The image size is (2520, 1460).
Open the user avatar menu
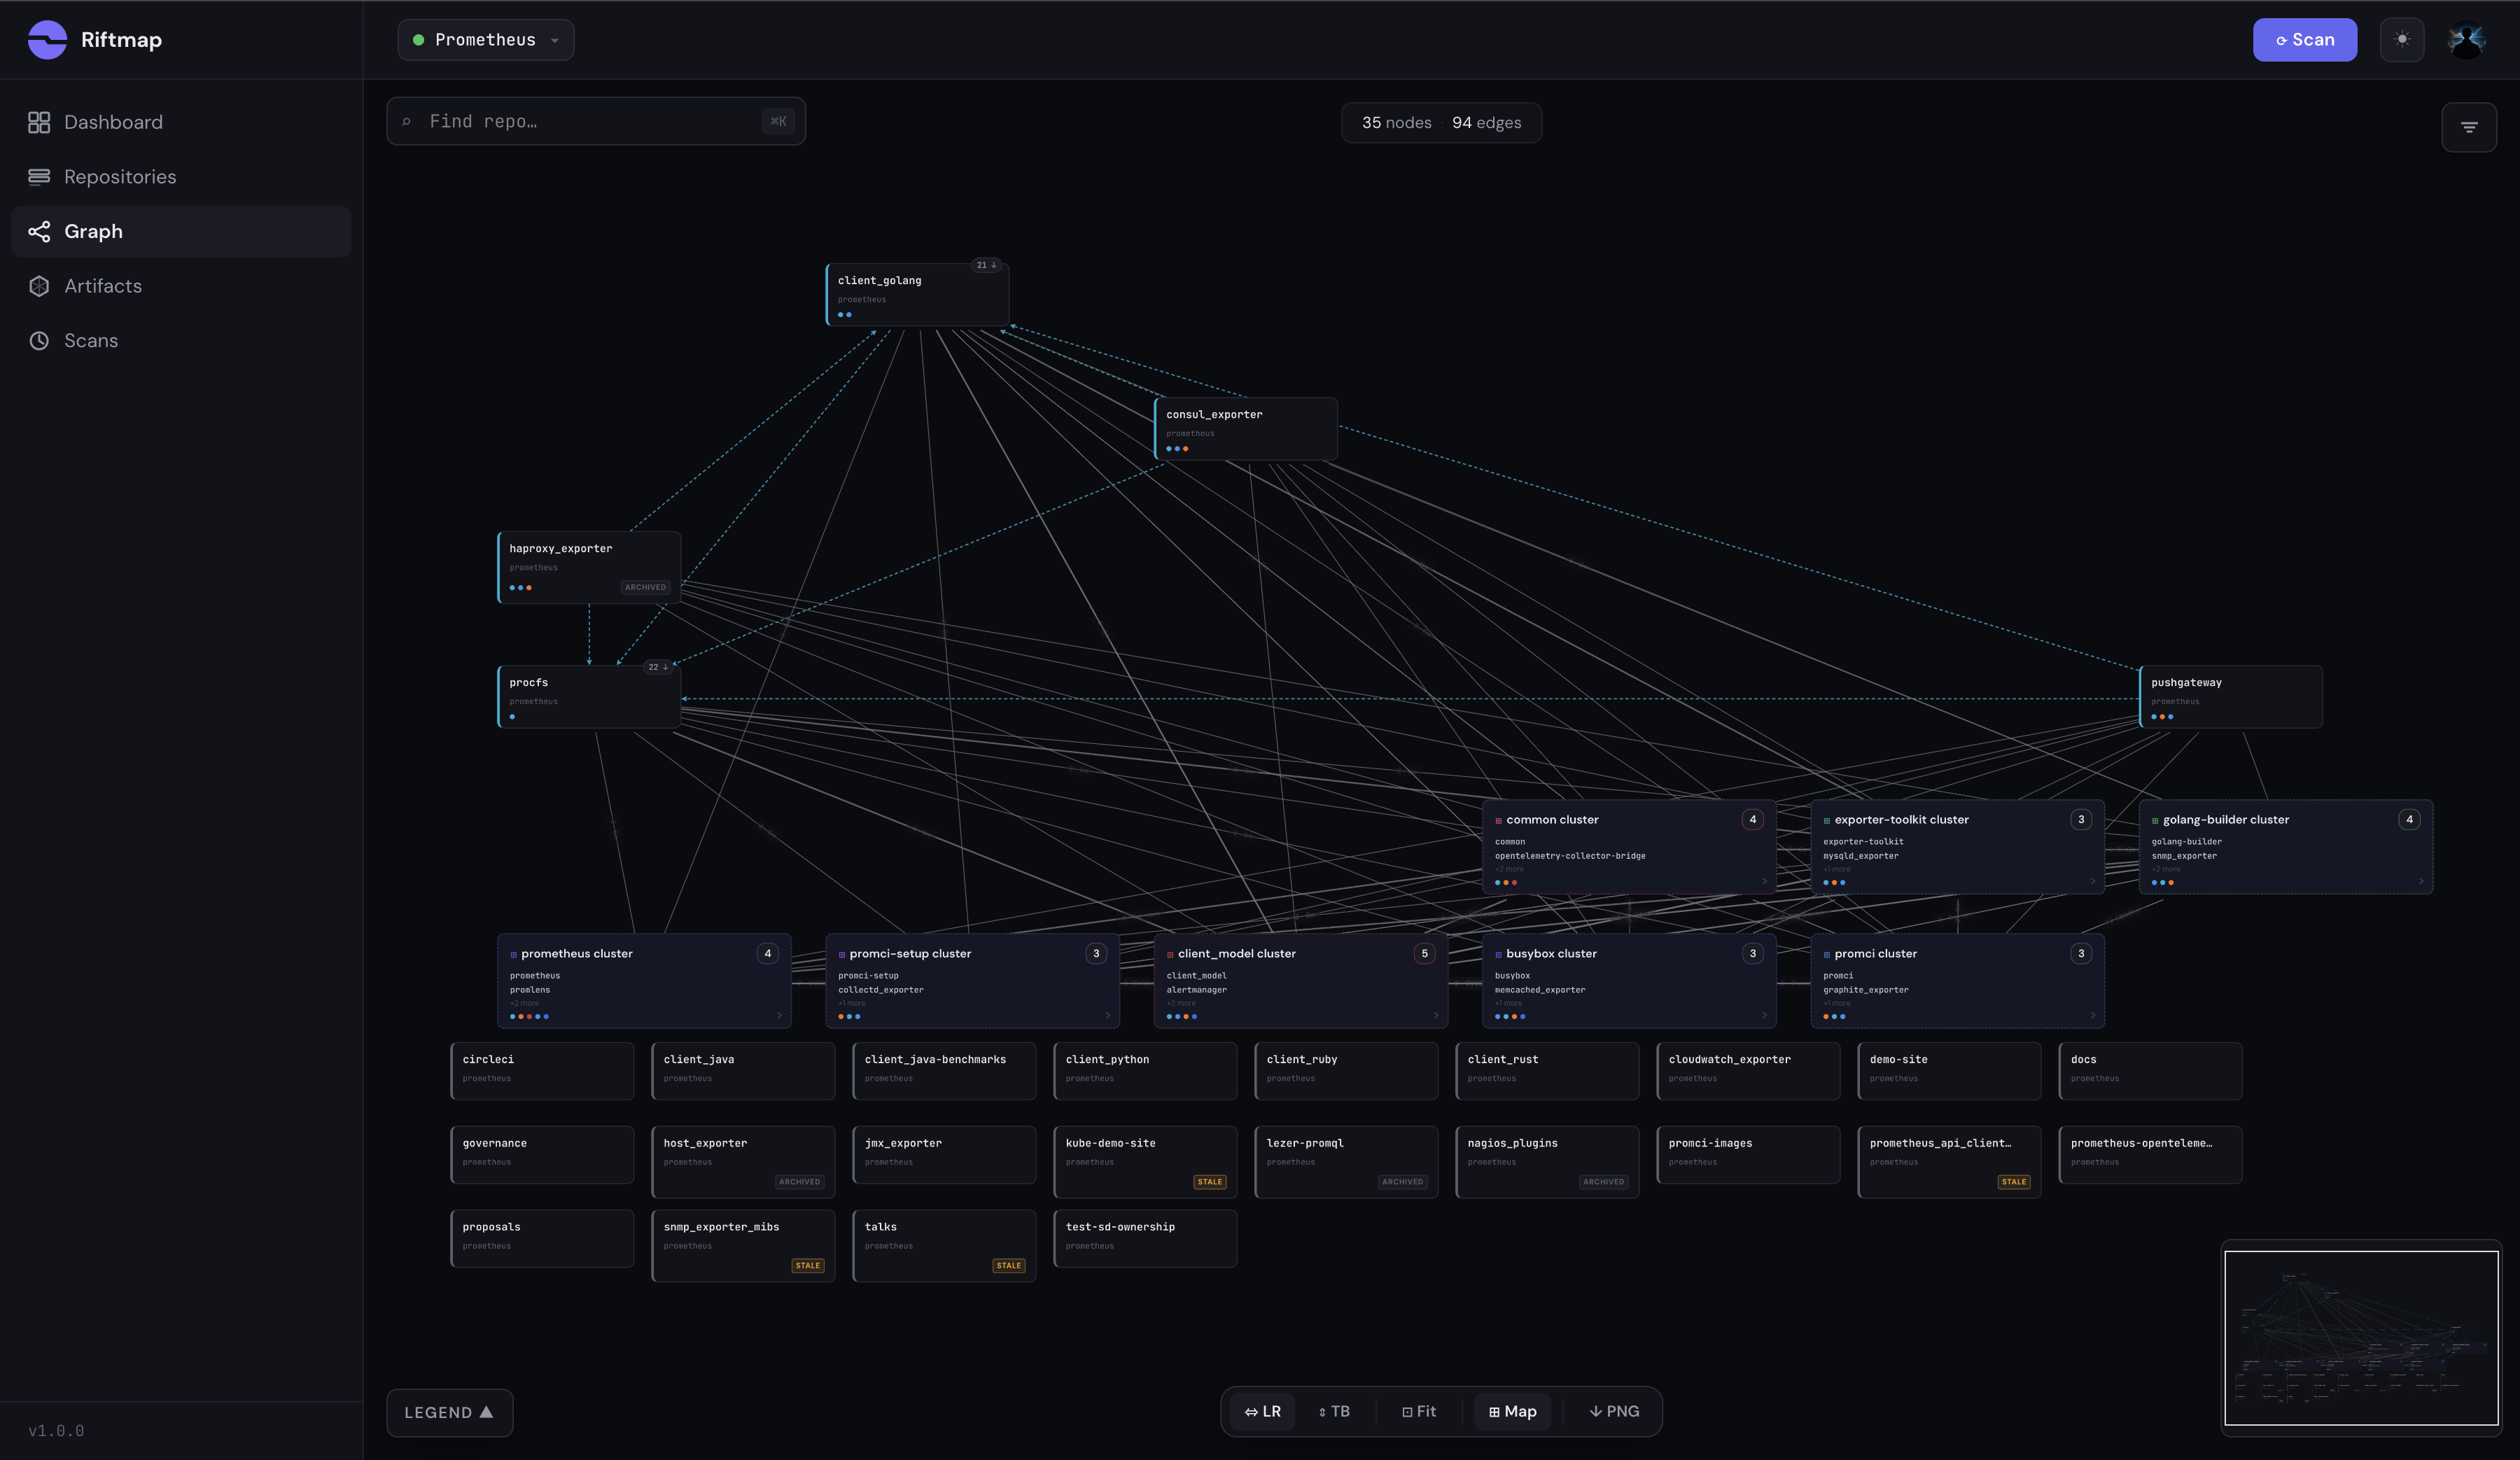[x=2466, y=40]
